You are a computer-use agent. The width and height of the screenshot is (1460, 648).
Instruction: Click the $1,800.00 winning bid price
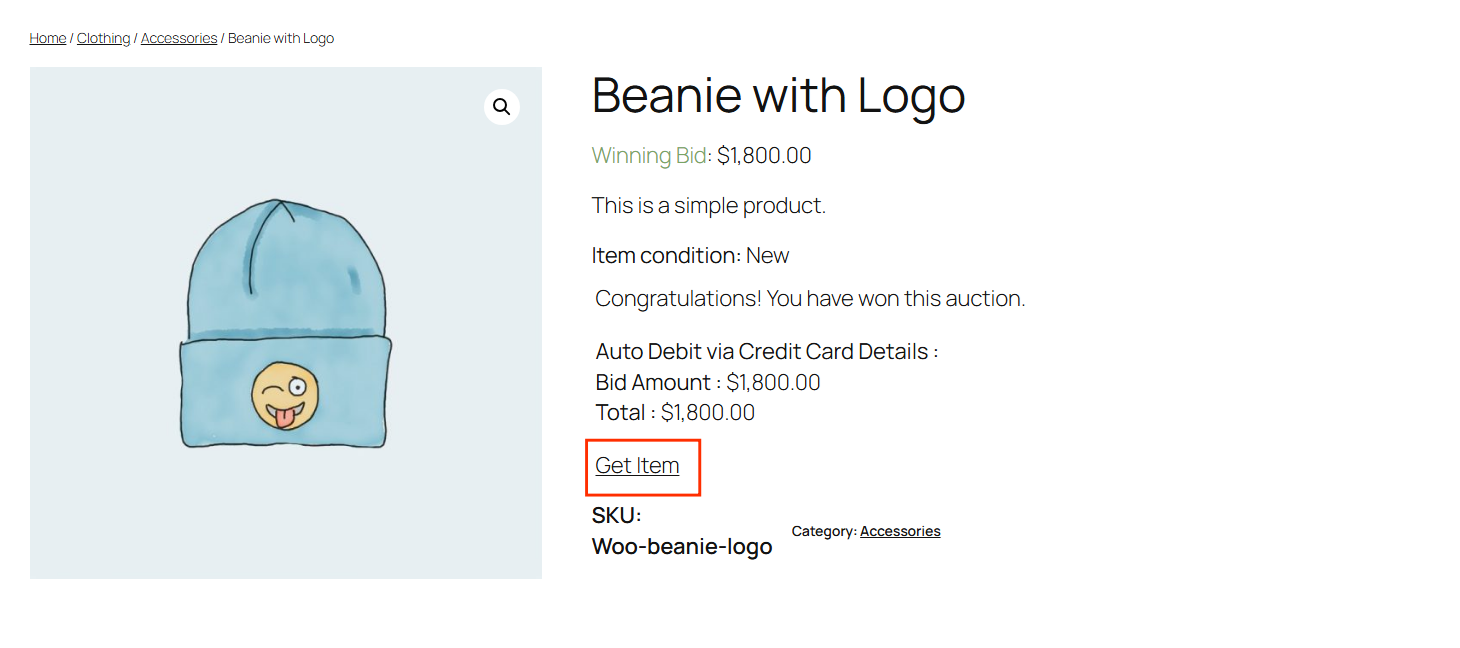[x=764, y=155]
